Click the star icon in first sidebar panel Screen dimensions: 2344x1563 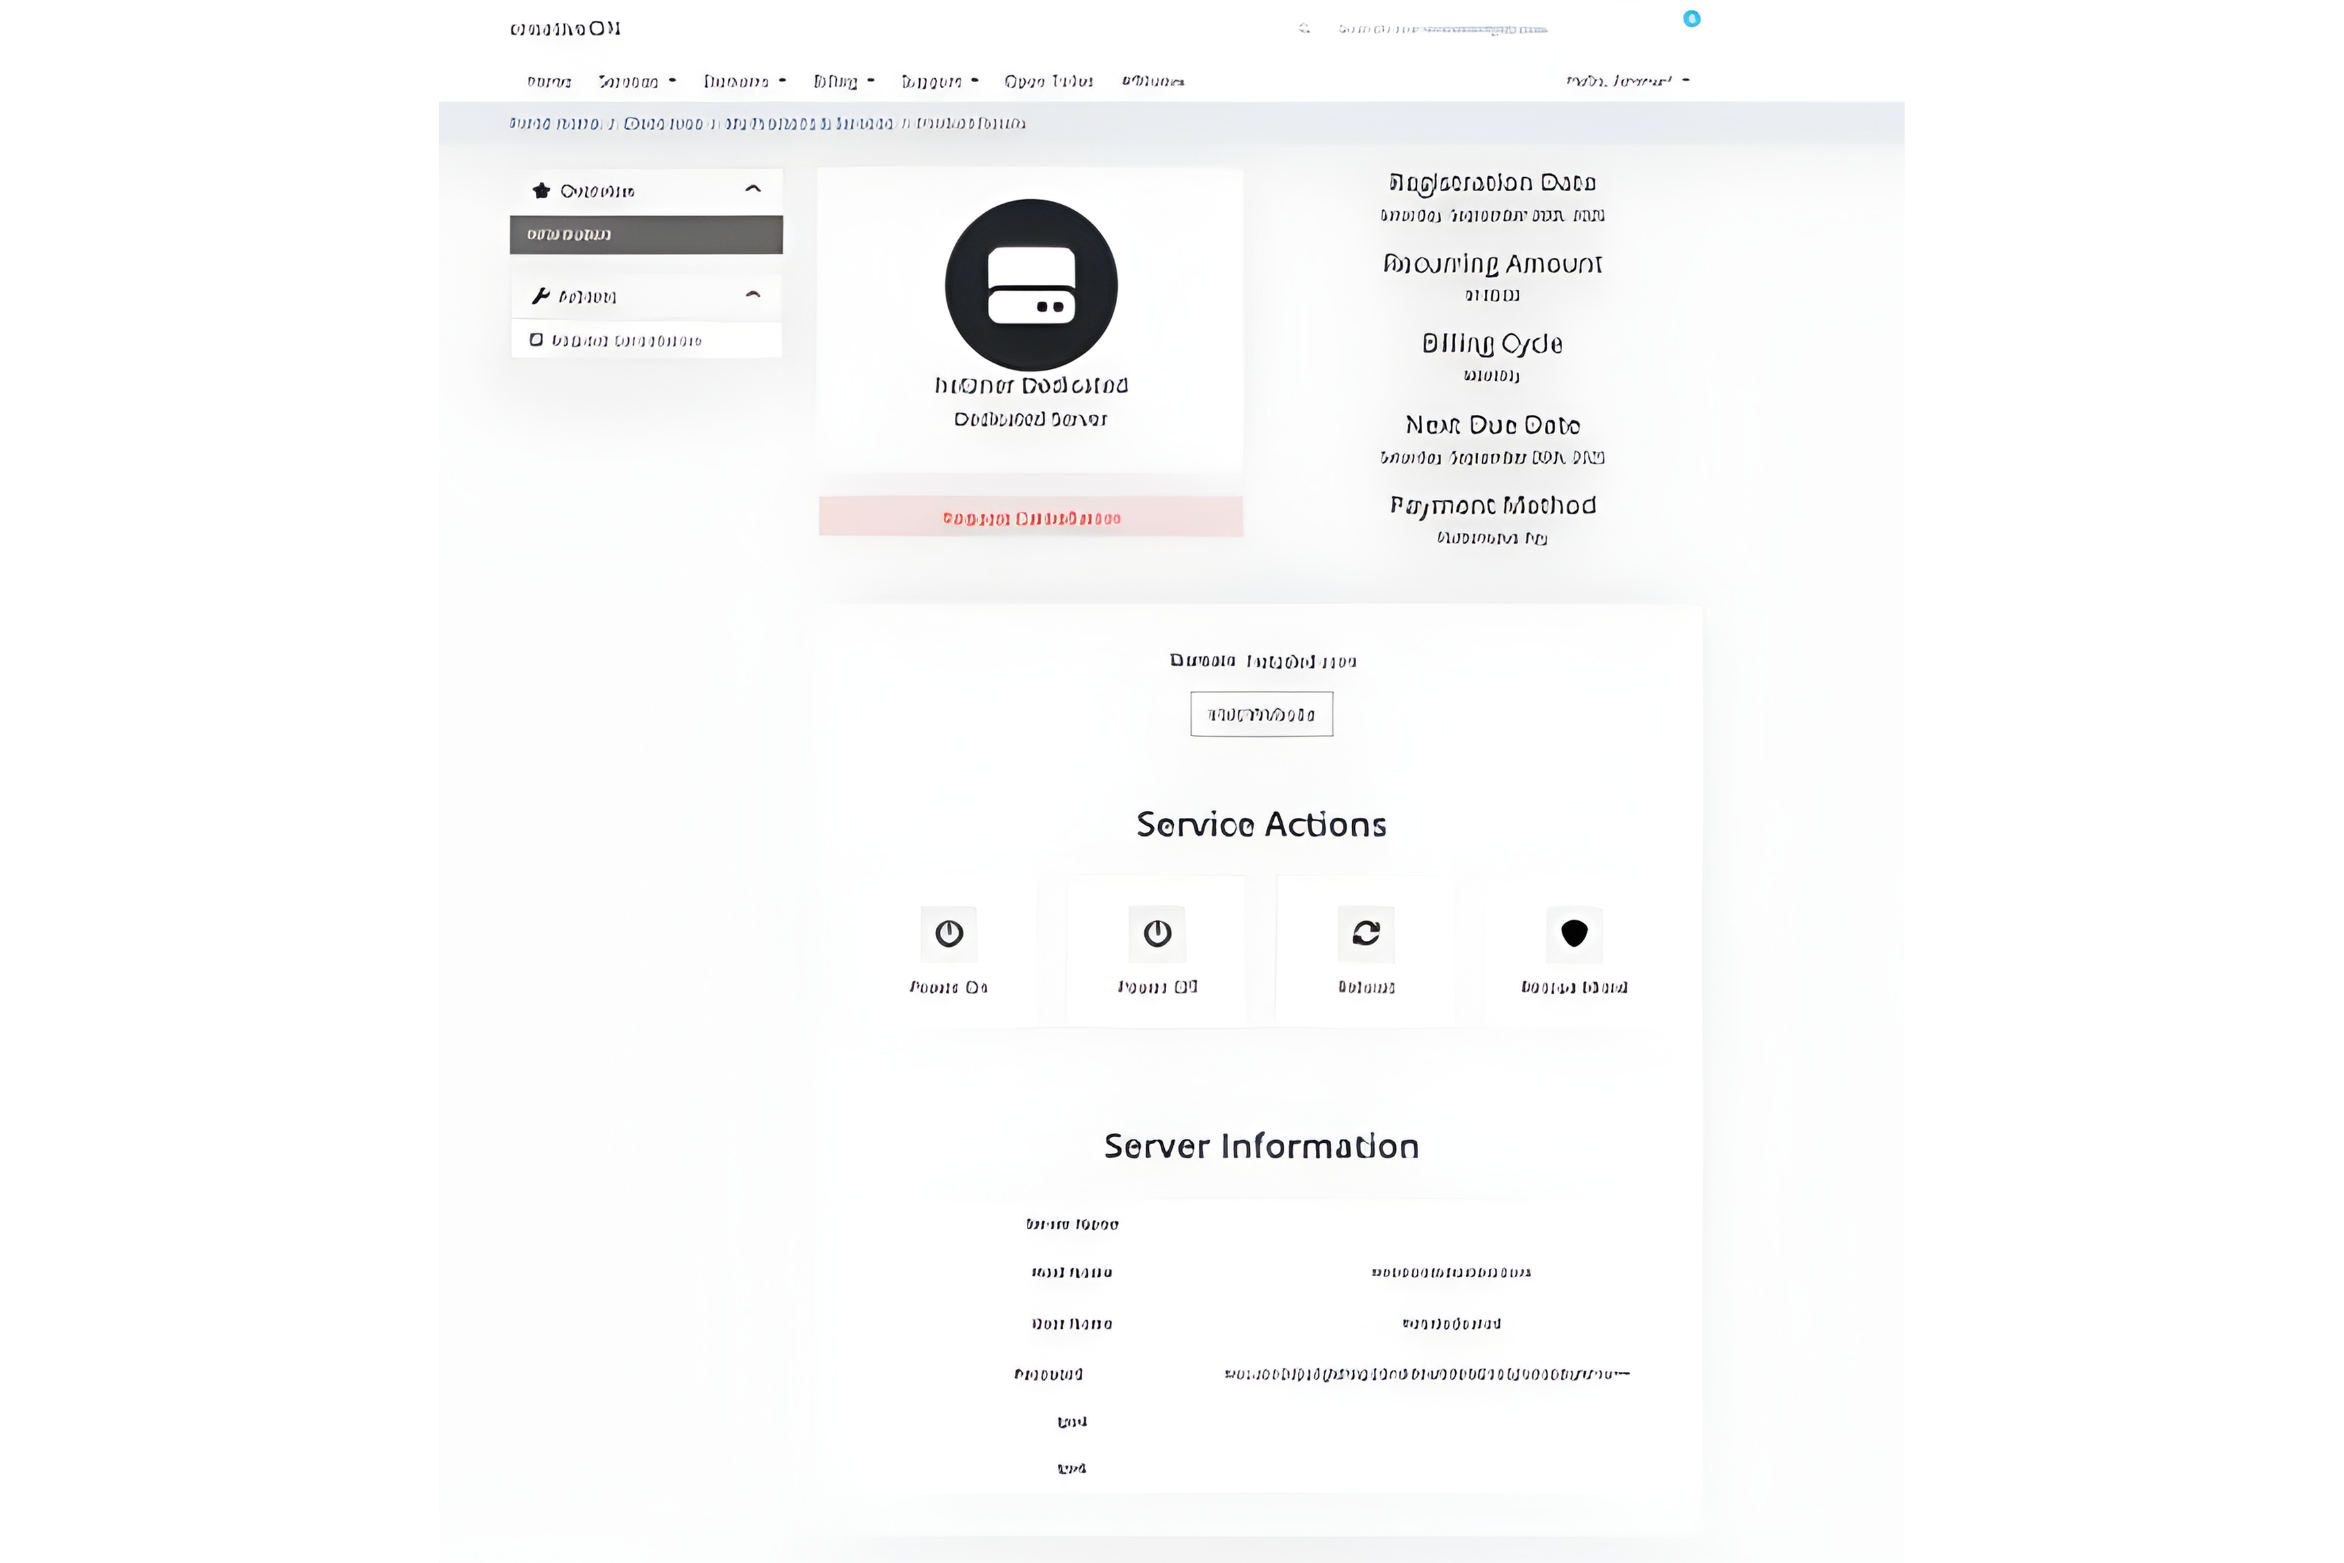pyautogui.click(x=541, y=190)
